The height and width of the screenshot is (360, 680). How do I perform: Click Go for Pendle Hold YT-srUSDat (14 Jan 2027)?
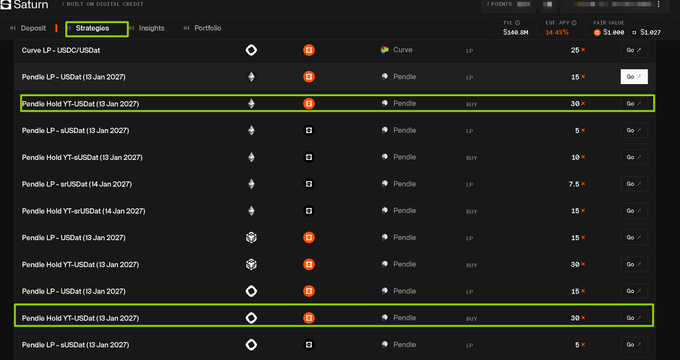[634, 211]
